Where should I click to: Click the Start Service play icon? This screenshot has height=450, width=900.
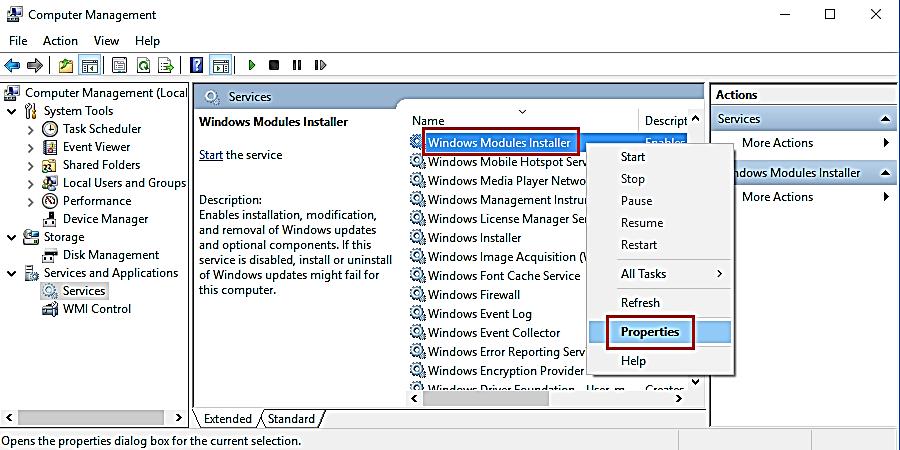coord(252,65)
